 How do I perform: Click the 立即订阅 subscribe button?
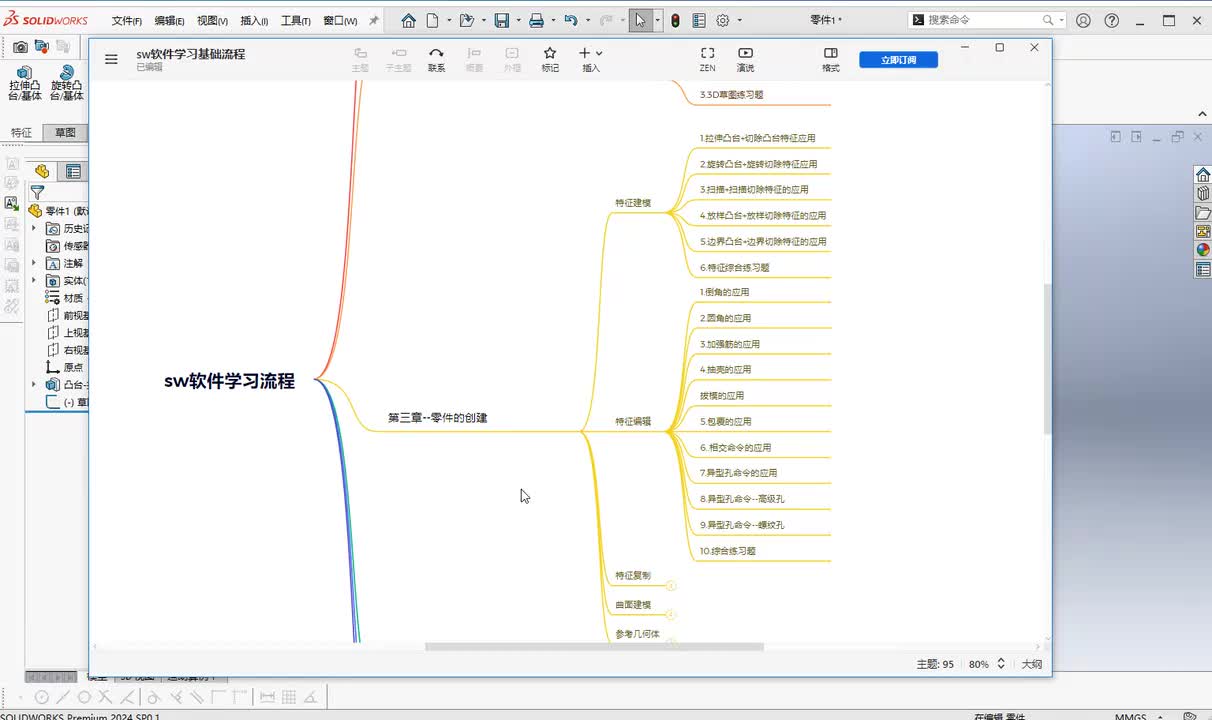click(x=898, y=60)
